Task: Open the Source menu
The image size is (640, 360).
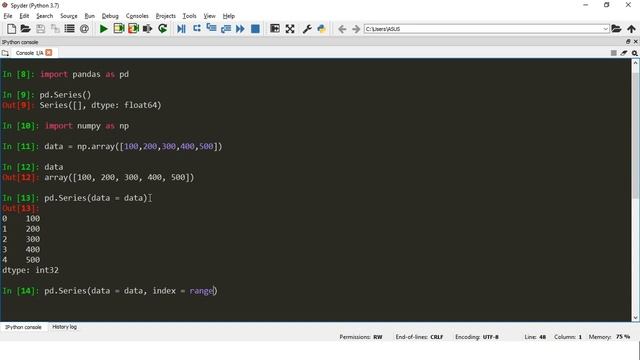Action: tap(69, 16)
